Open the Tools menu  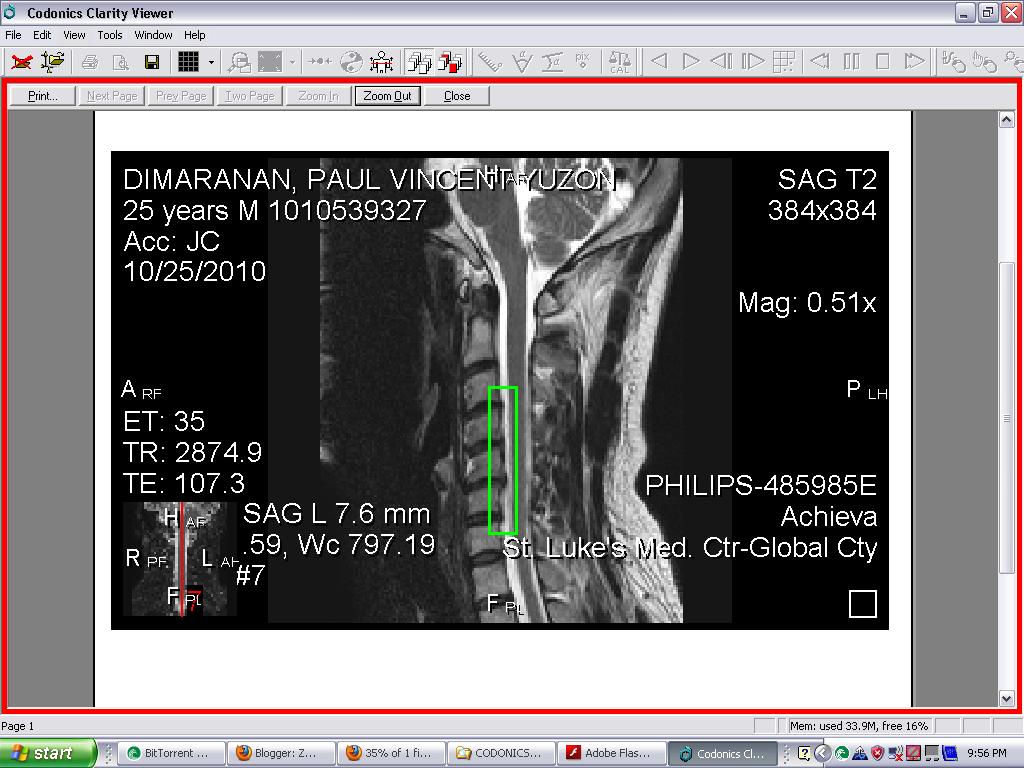click(x=109, y=34)
